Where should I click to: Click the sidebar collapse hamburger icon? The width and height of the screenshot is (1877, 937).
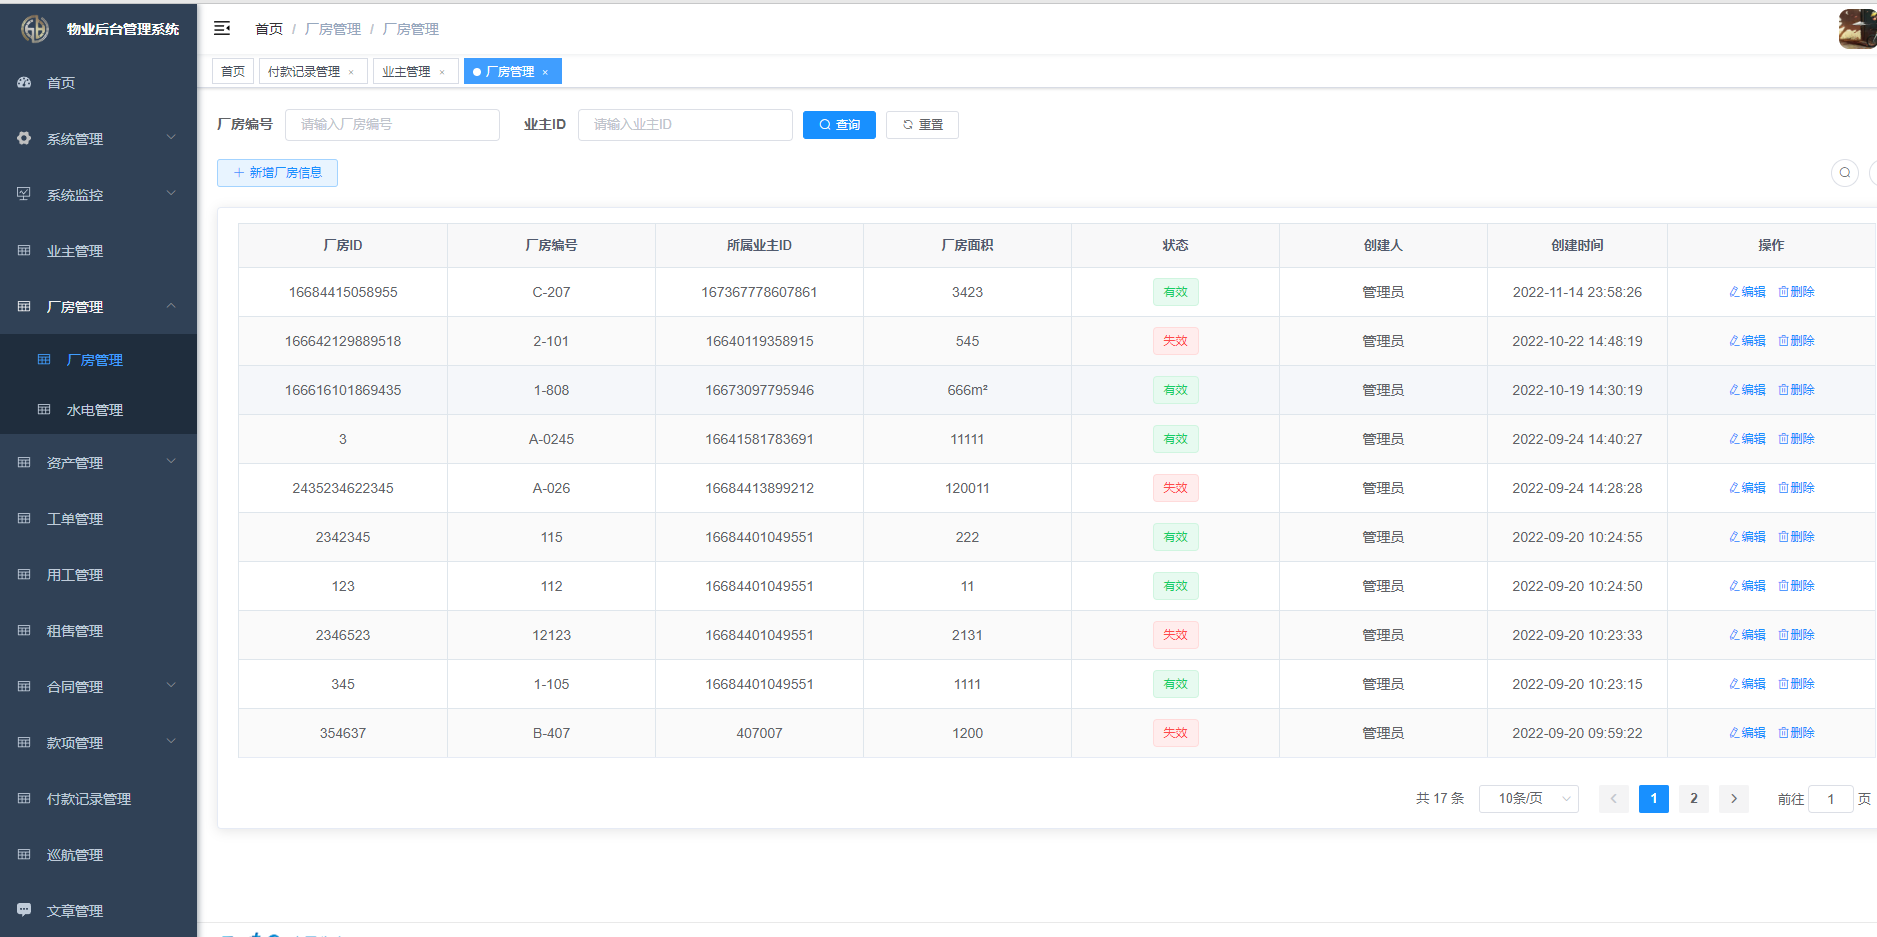tap(222, 28)
